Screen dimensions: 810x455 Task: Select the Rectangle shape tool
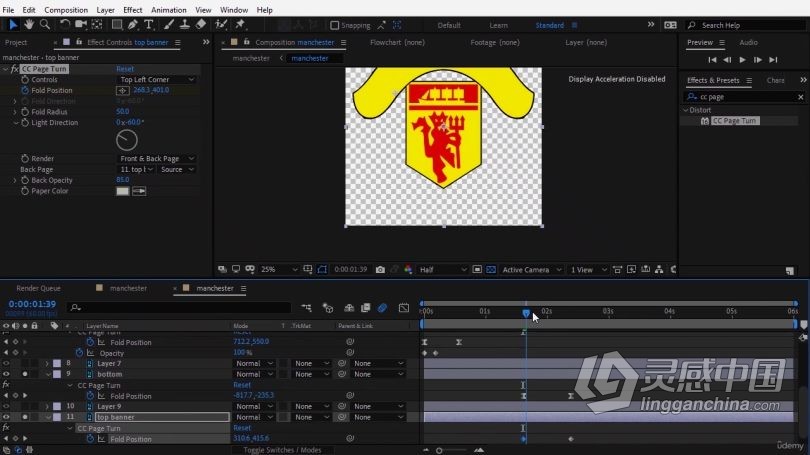click(117, 24)
